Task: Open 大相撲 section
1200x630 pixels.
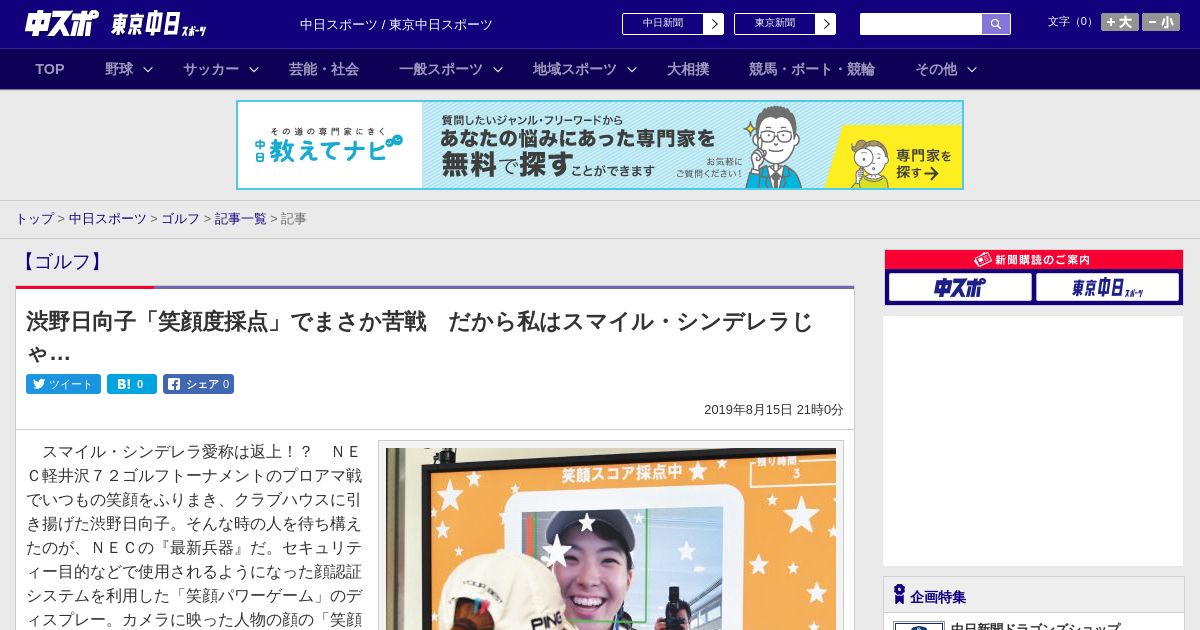Action: click(688, 69)
